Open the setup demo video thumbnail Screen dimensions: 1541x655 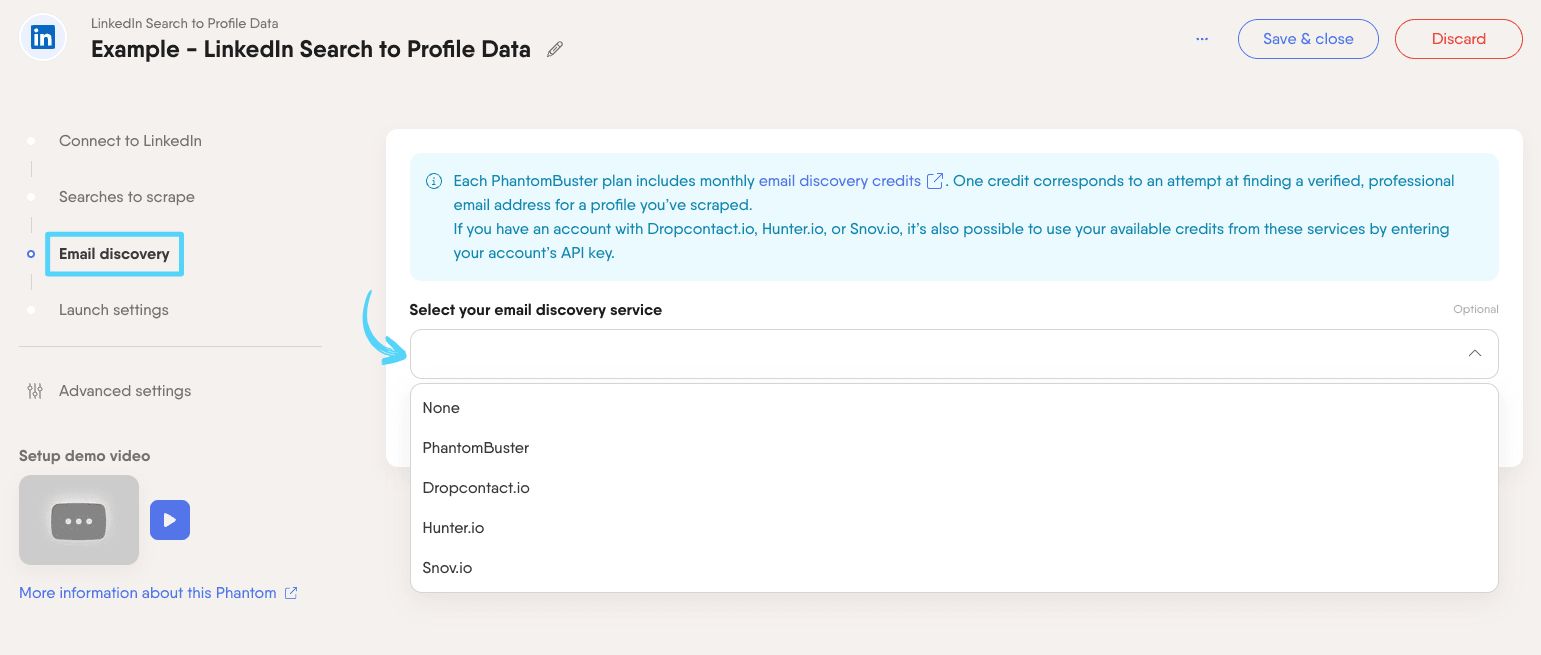coord(79,520)
